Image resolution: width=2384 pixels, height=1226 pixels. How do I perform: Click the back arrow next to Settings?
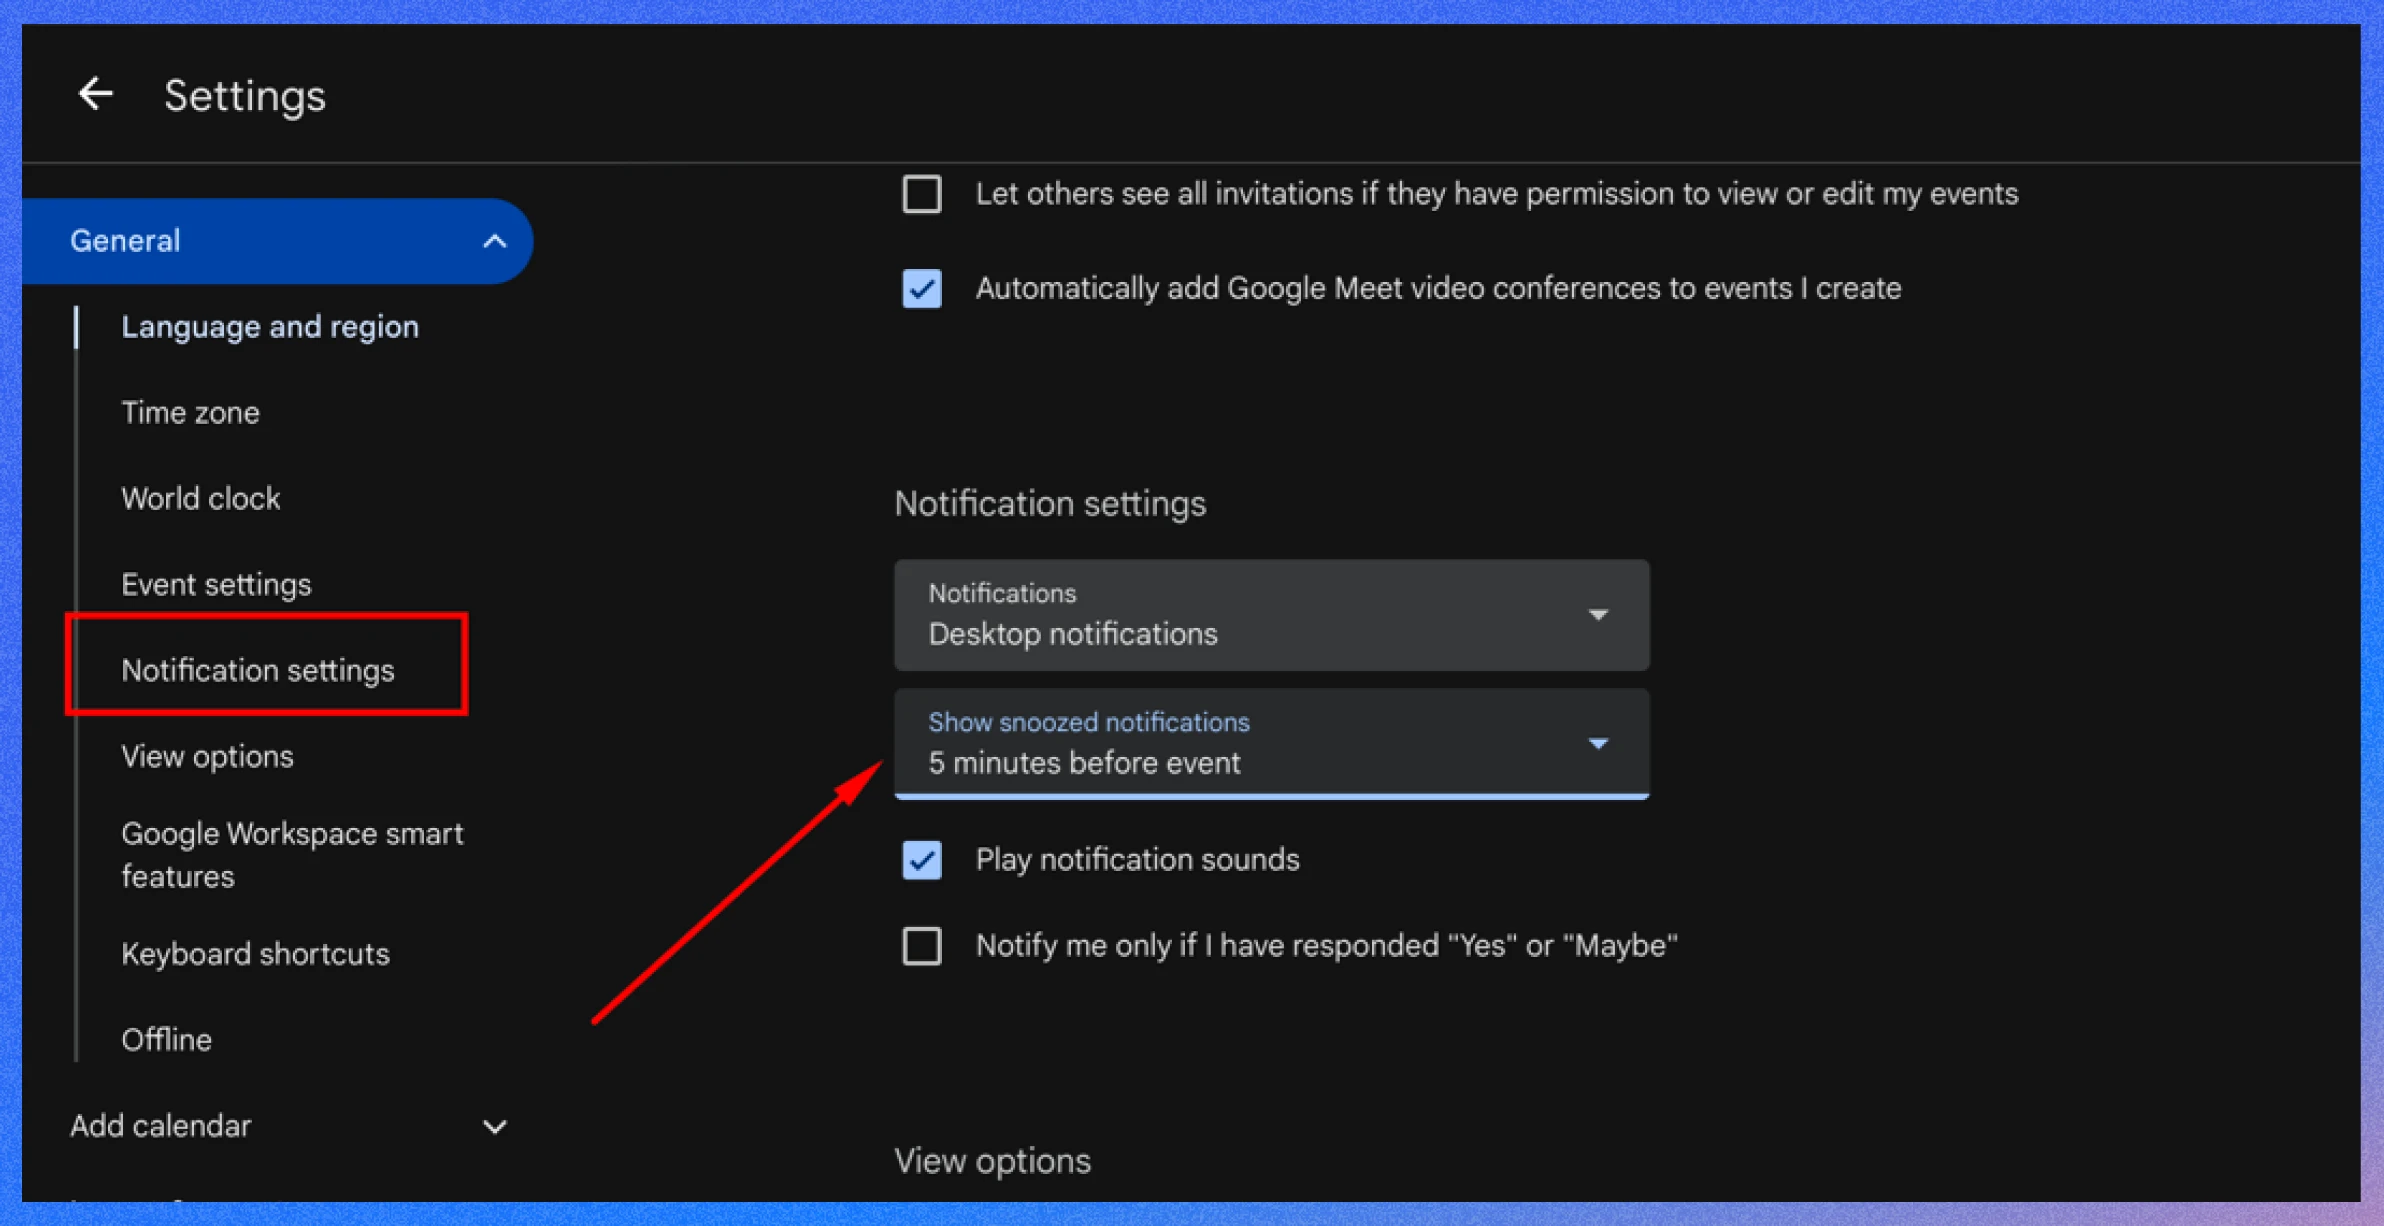(96, 95)
